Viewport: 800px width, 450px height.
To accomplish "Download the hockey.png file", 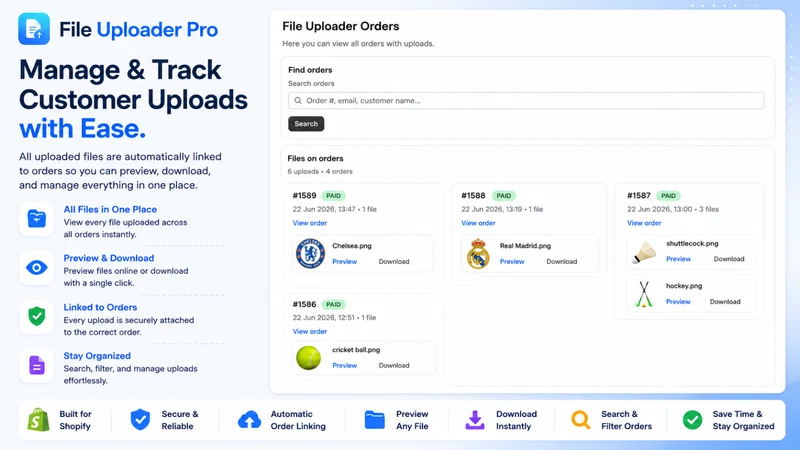I will pyautogui.click(x=725, y=302).
